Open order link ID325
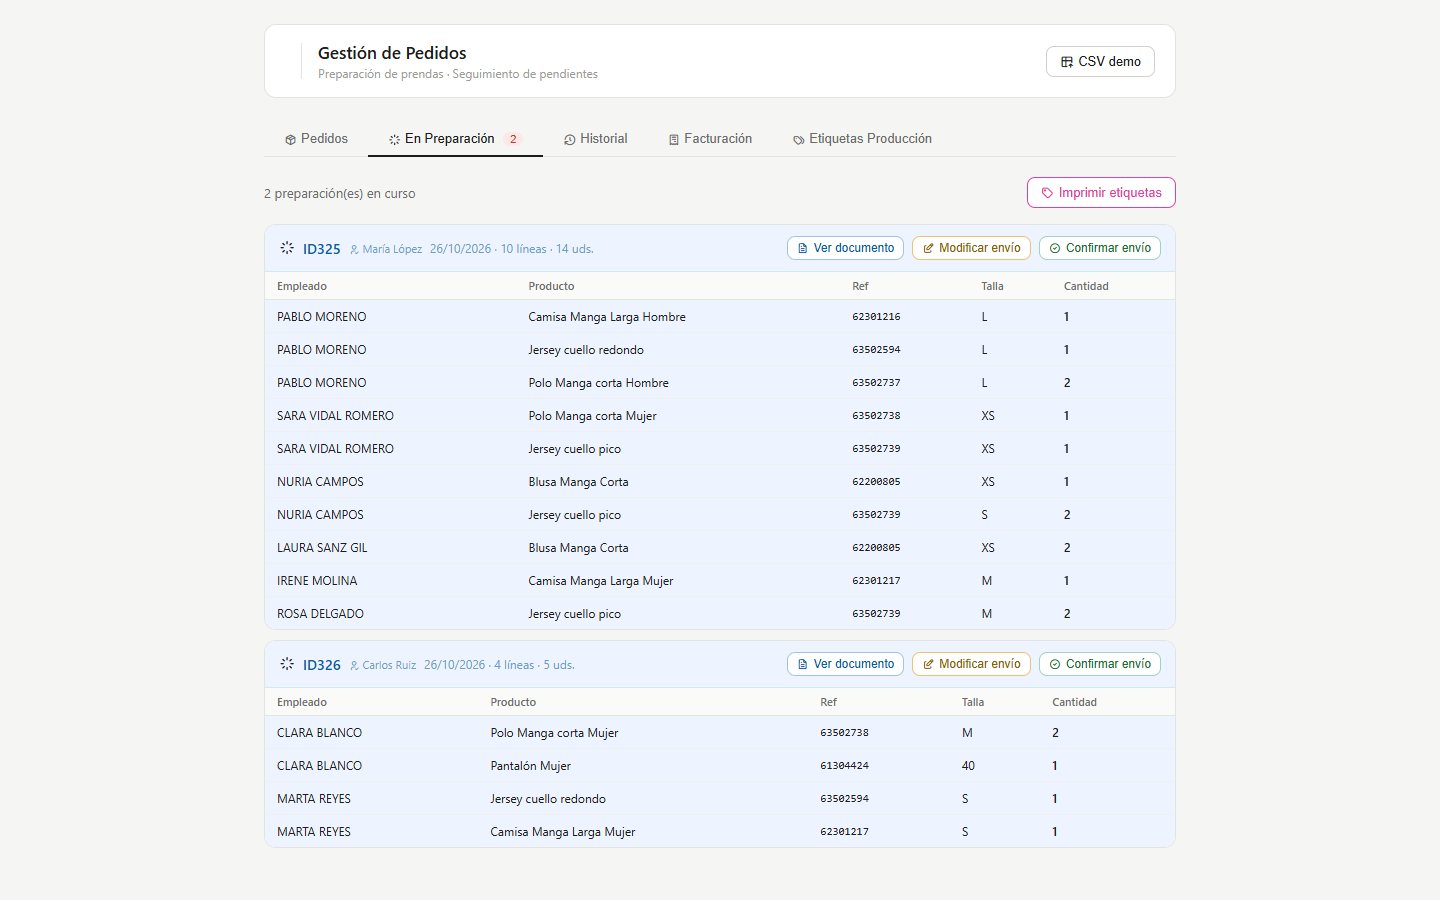The image size is (1440, 900). [x=322, y=249]
